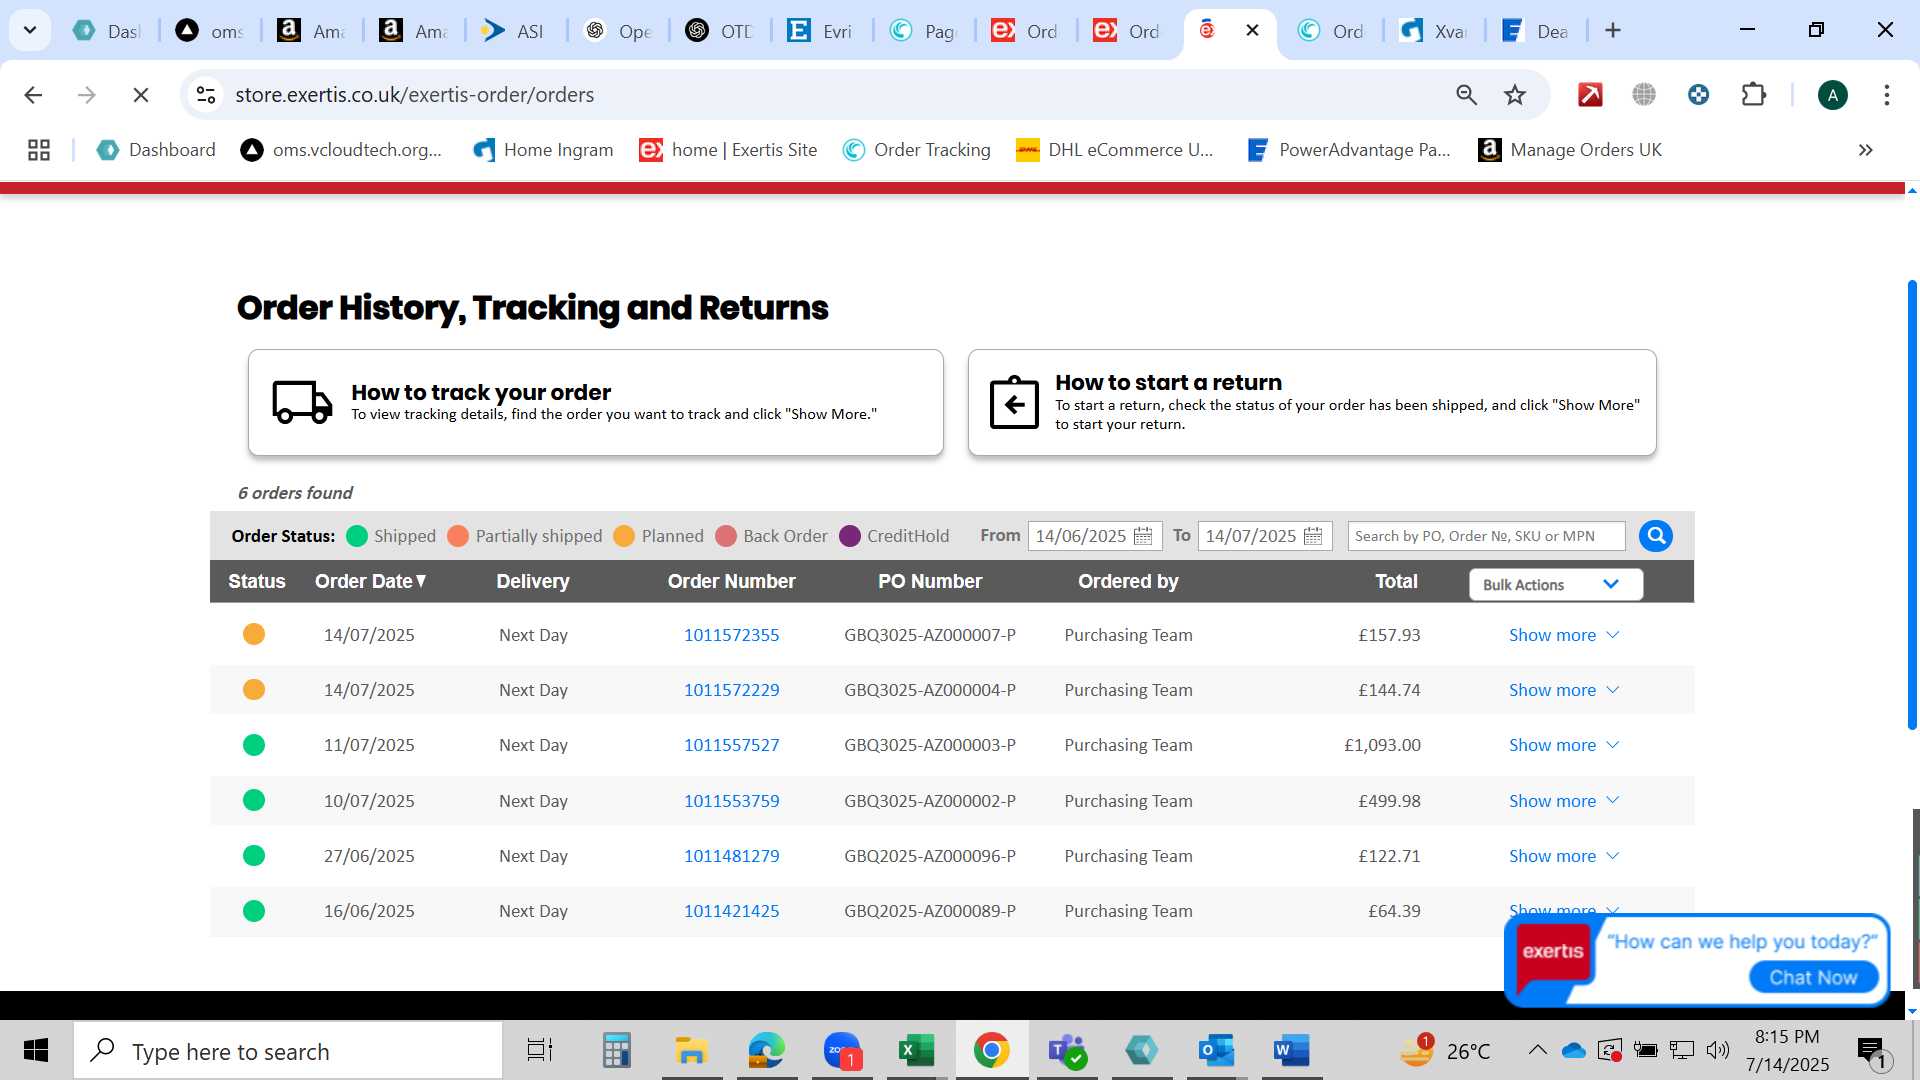
Task: Expand Show more for order 1011481279
Action: (x=1563, y=856)
